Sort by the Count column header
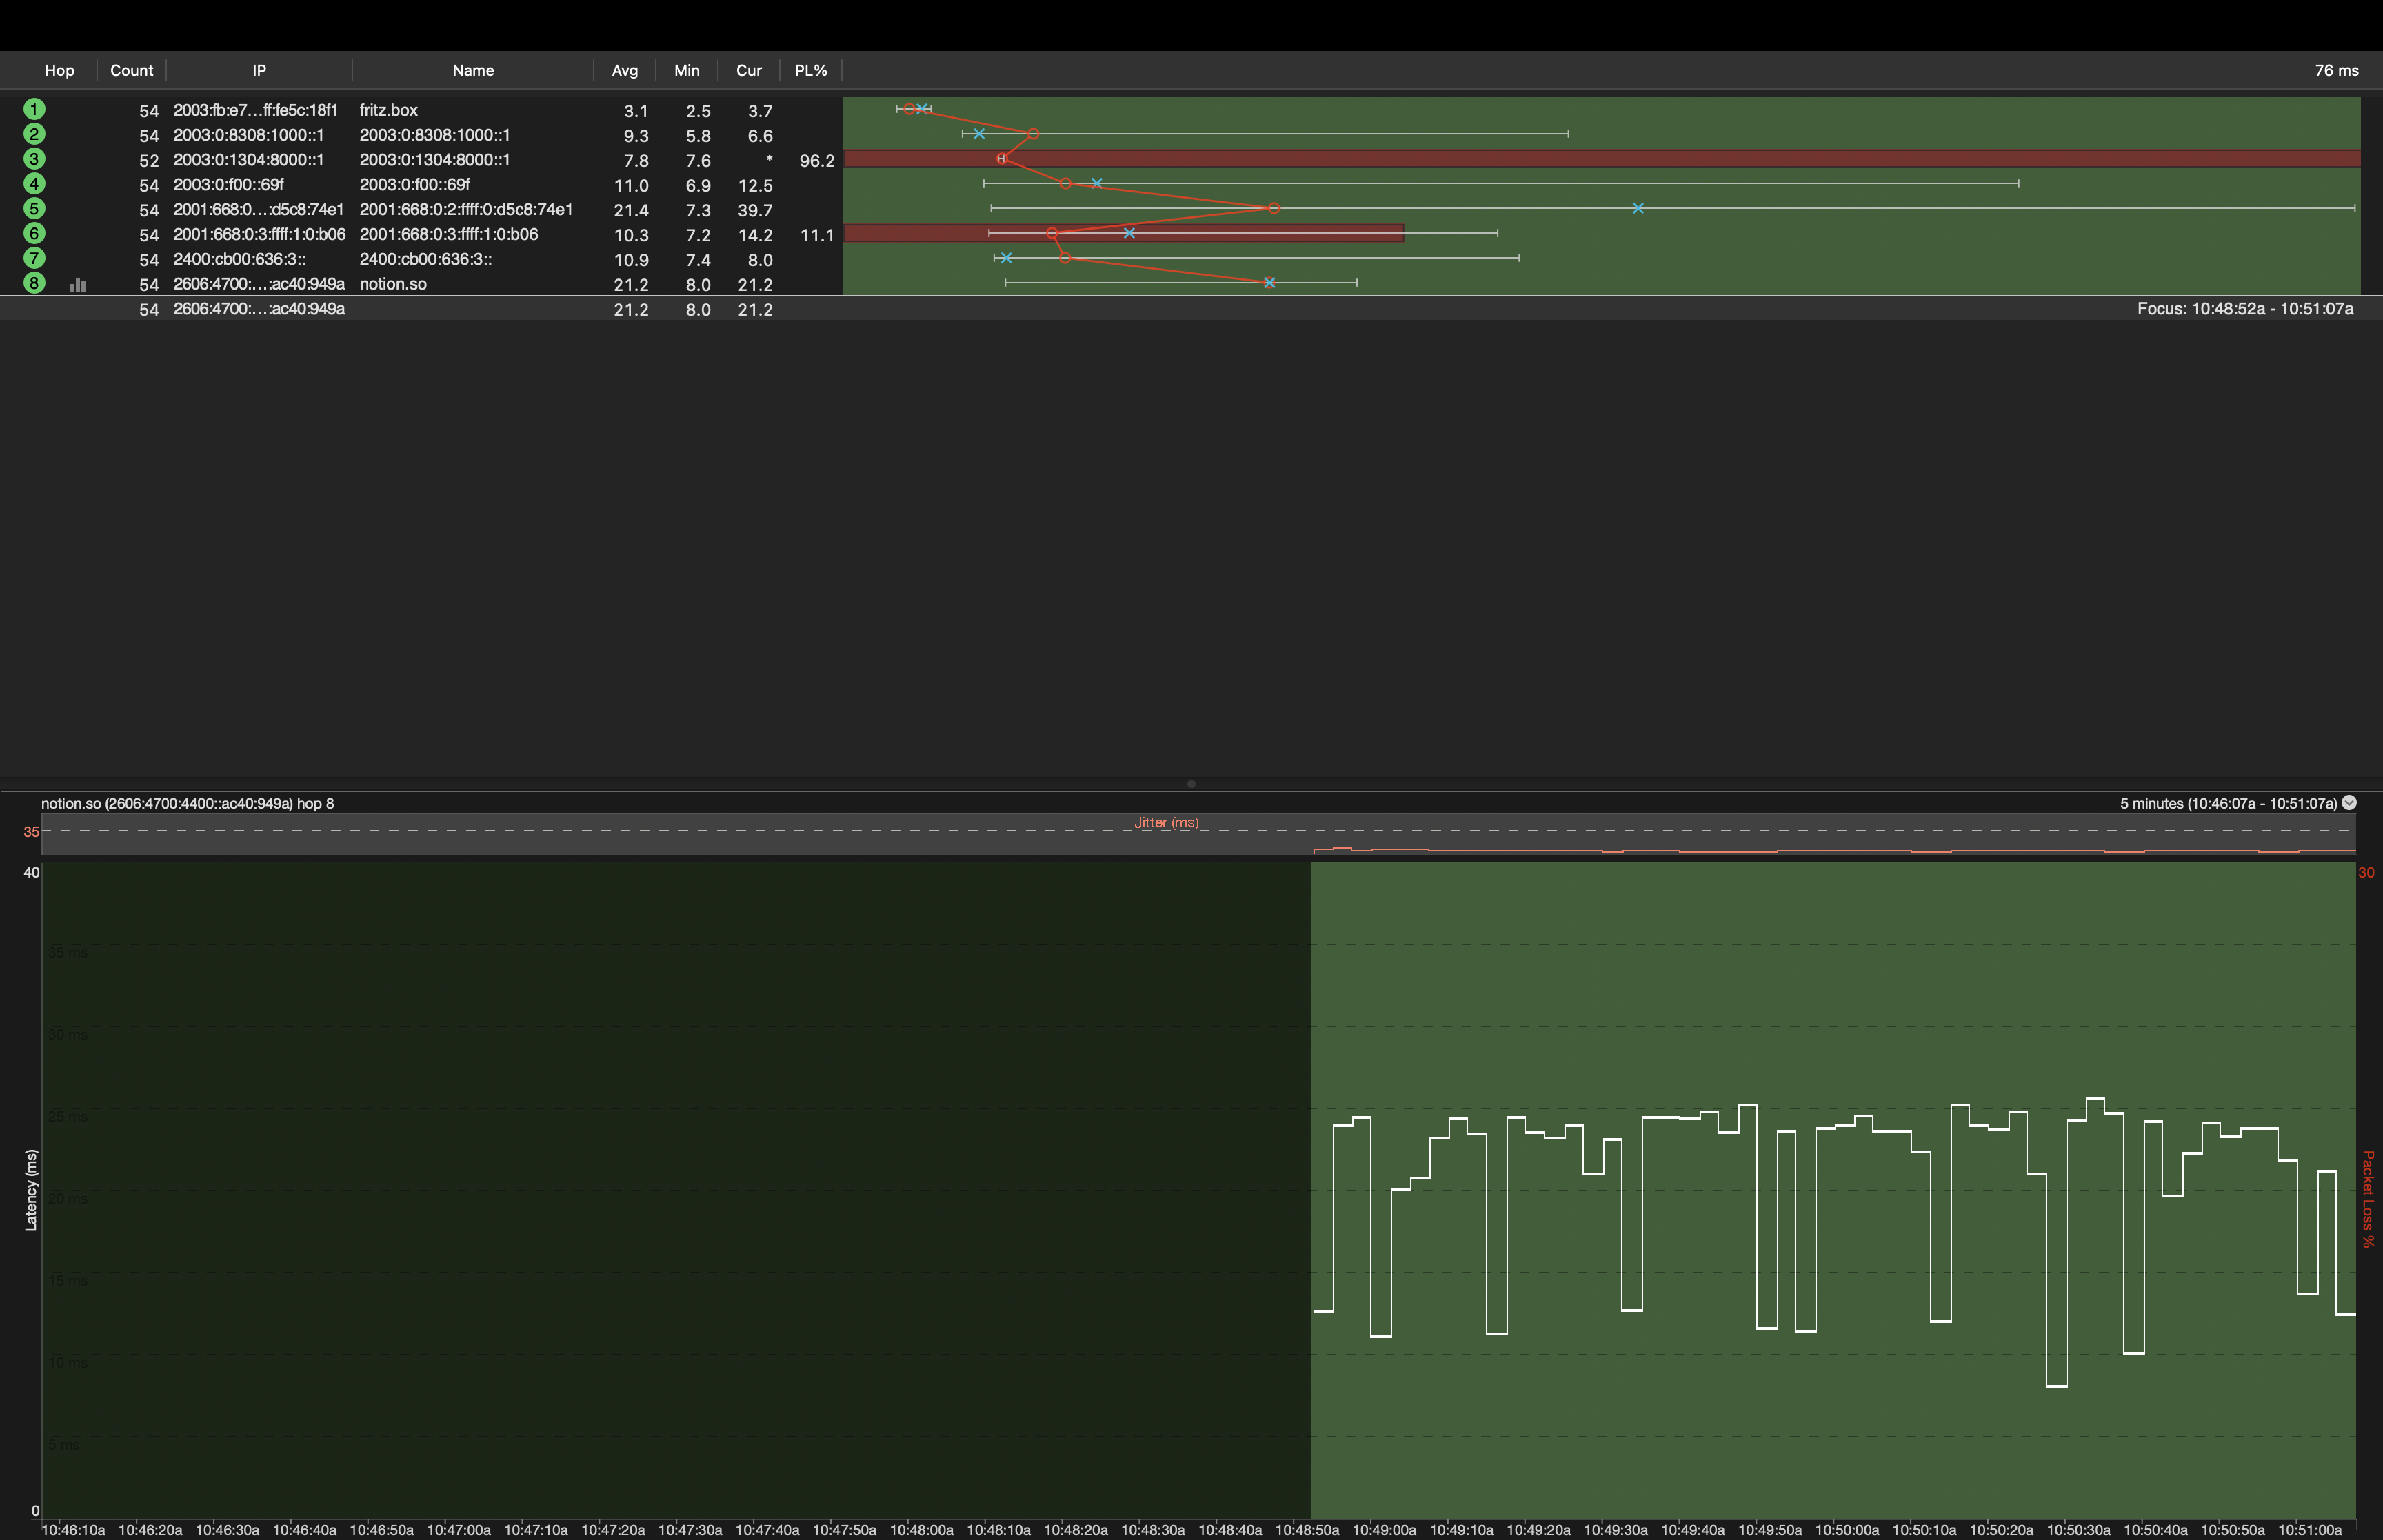Screen dimensions: 2383x1540 (131, 70)
